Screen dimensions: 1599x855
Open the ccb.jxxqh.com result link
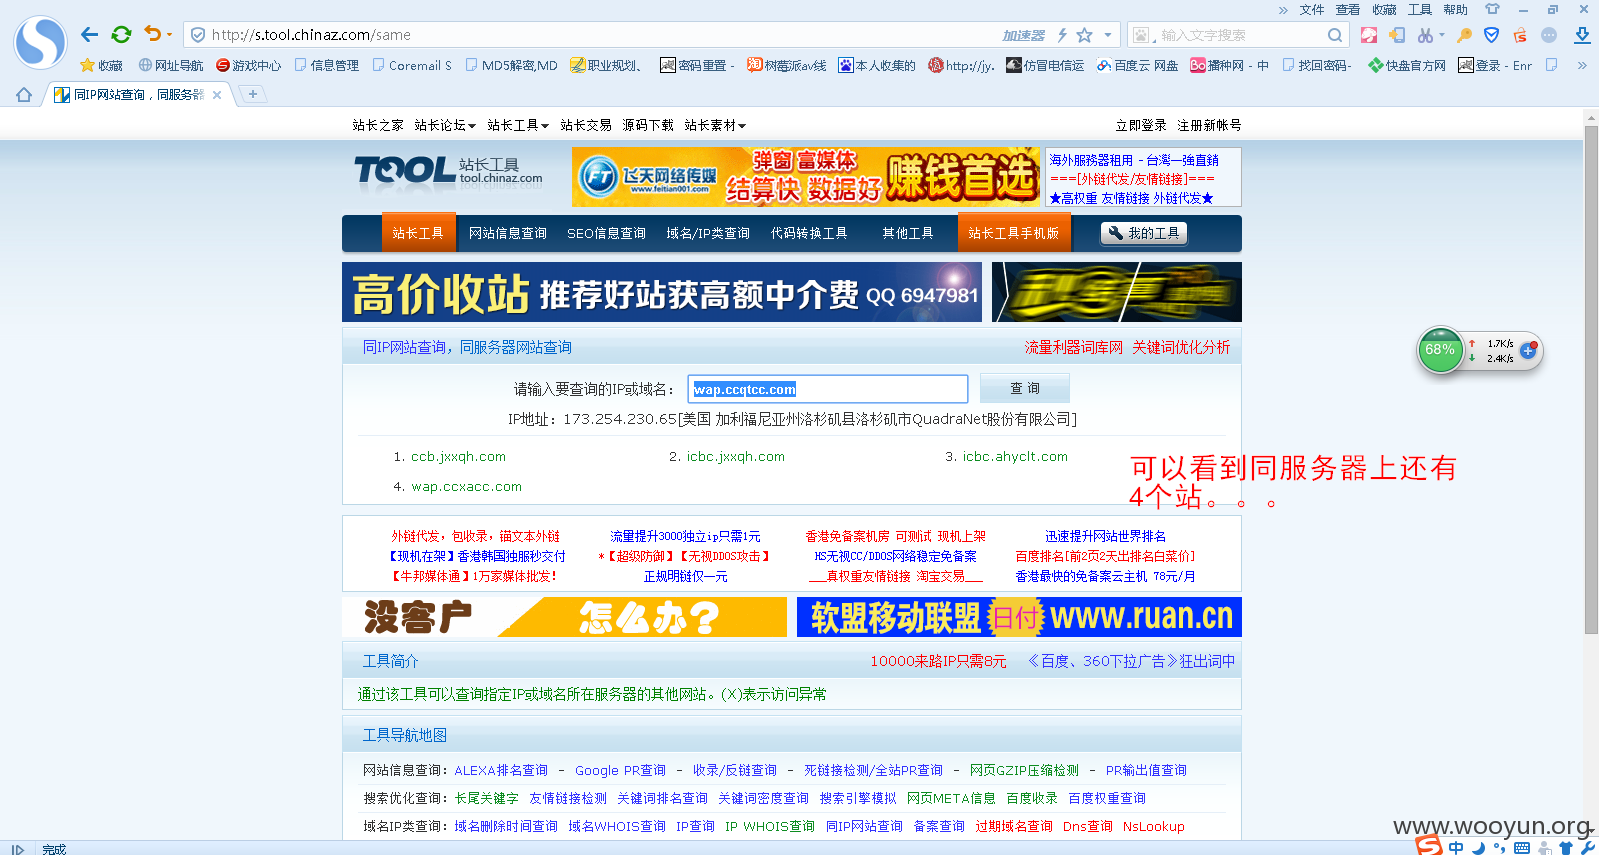tap(458, 457)
